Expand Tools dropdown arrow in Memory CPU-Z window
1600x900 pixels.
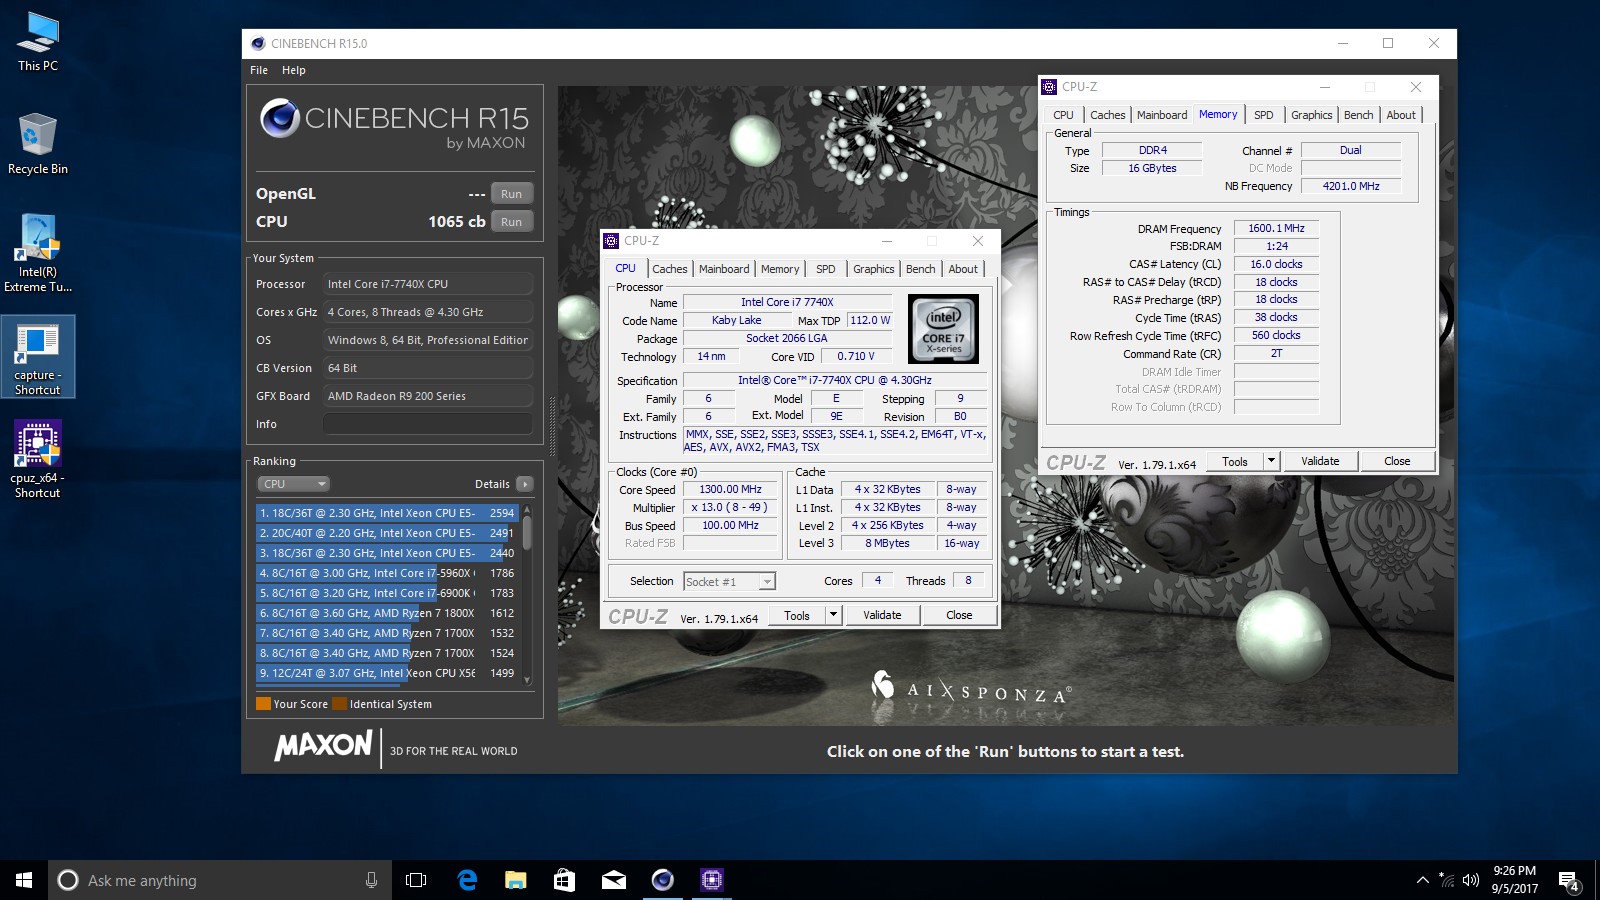(x=1271, y=462)
